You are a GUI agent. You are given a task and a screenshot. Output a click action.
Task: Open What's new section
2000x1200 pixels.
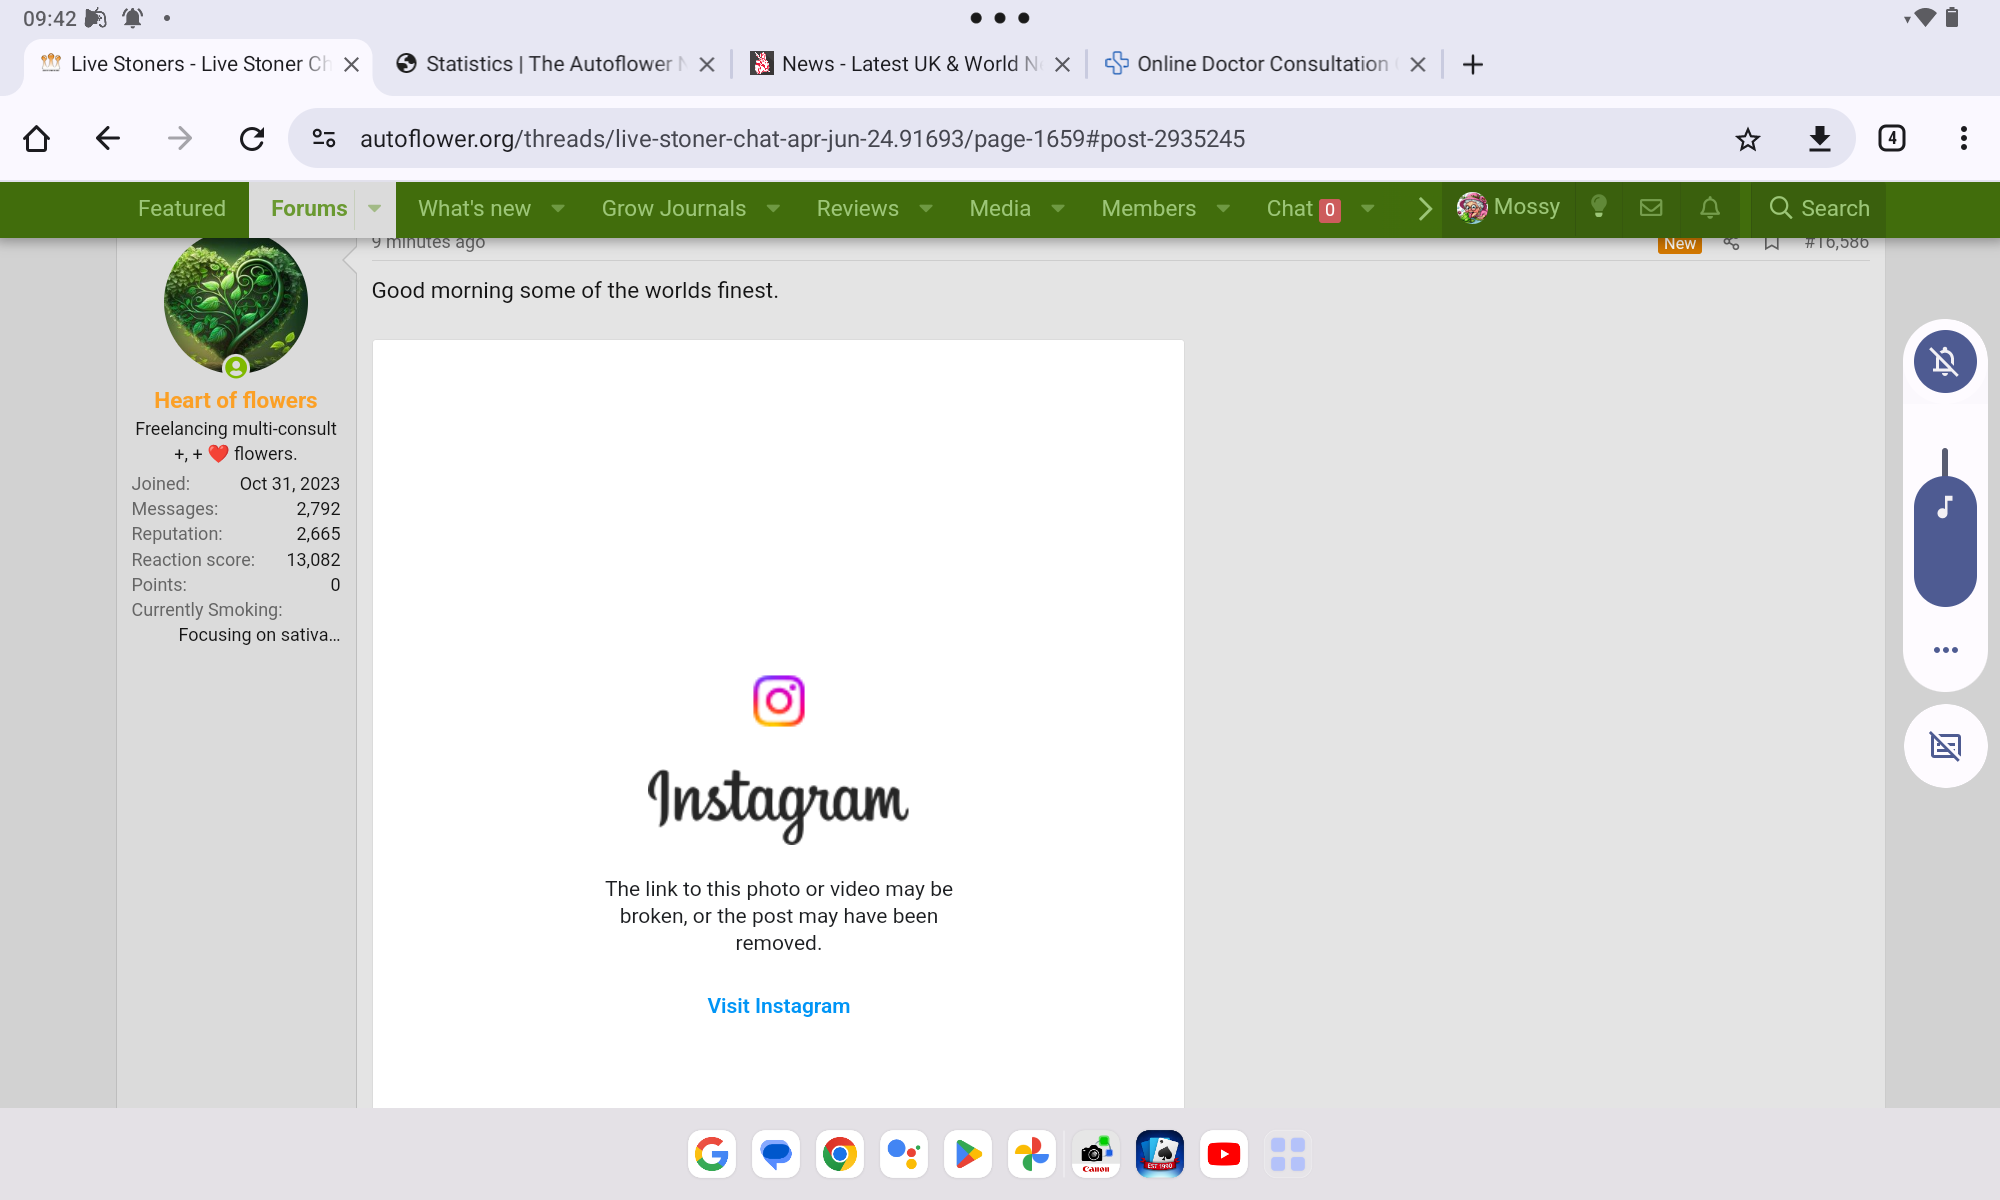click(x=474, y=208)
